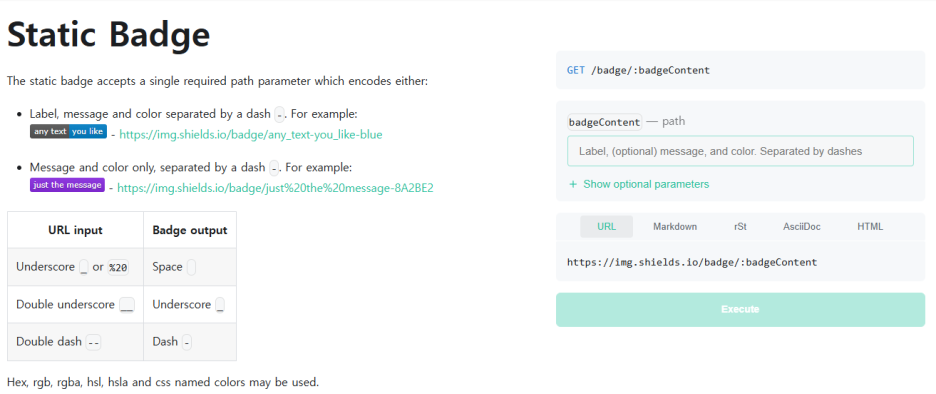Open the AsciiDoc tab
936x394 pixels.
[x=802, y=227]
